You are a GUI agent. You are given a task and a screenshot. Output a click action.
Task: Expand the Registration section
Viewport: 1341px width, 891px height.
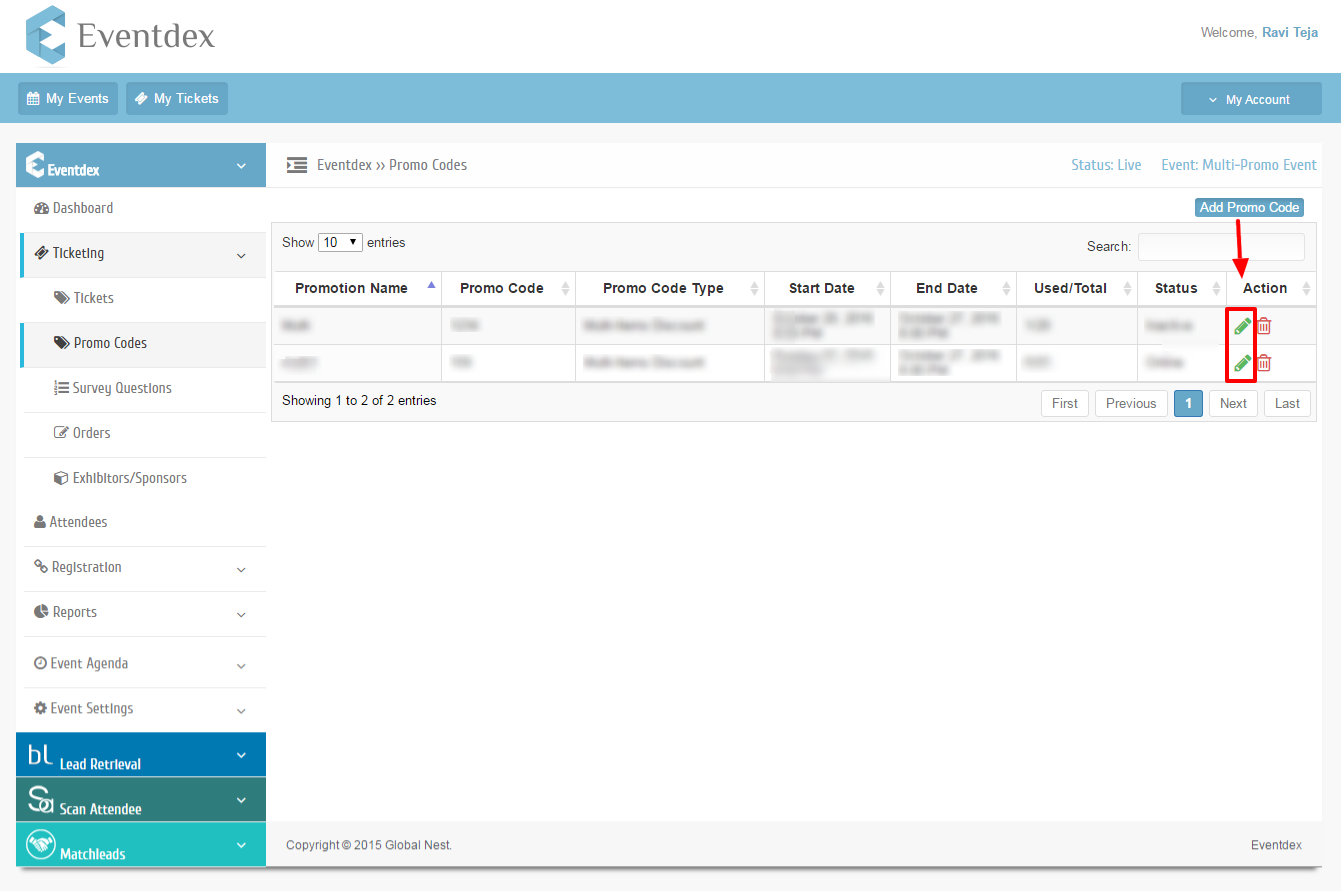241,570
